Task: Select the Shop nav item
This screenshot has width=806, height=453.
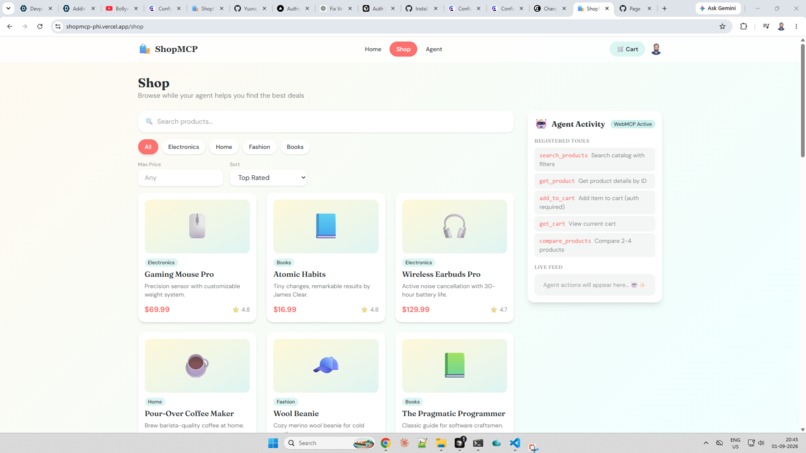Action: point(403,49)
